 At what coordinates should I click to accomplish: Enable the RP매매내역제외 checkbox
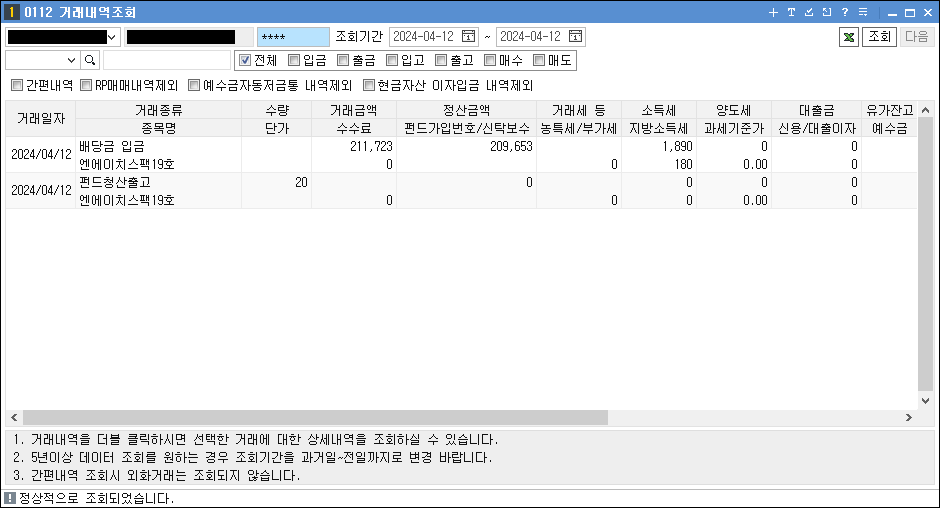click(86, 85)
